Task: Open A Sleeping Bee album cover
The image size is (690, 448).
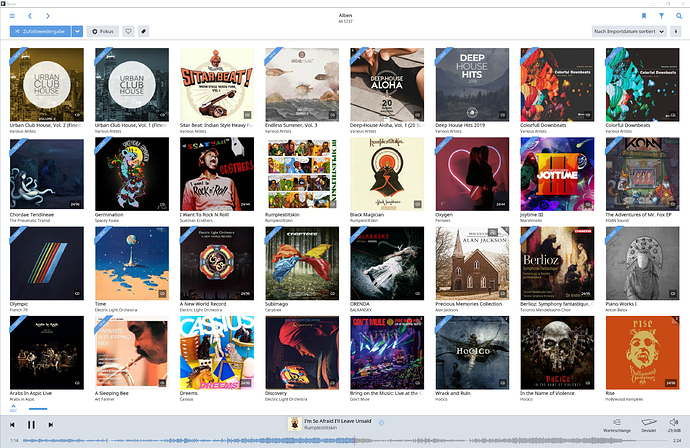Action: 132,353
